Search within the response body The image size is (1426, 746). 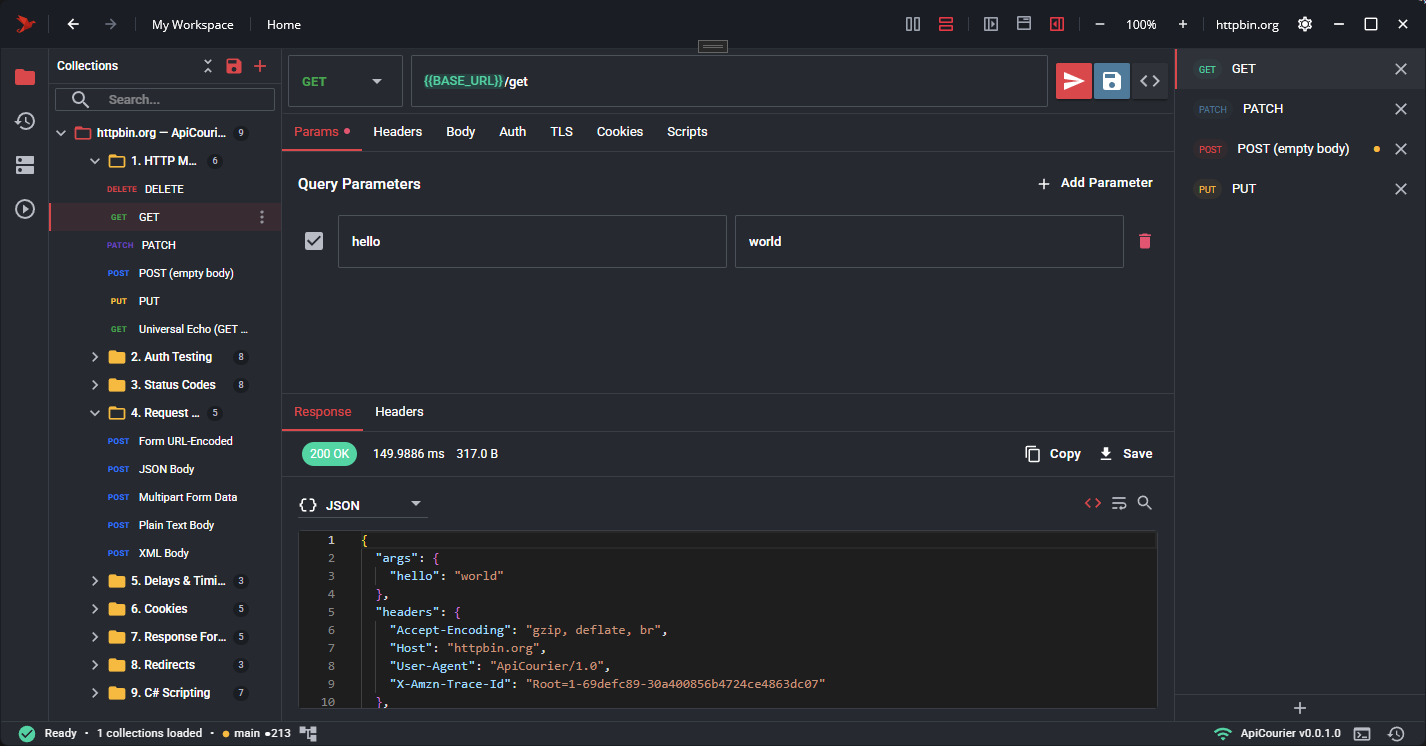pyautogui.click(x=1145, y=503)
